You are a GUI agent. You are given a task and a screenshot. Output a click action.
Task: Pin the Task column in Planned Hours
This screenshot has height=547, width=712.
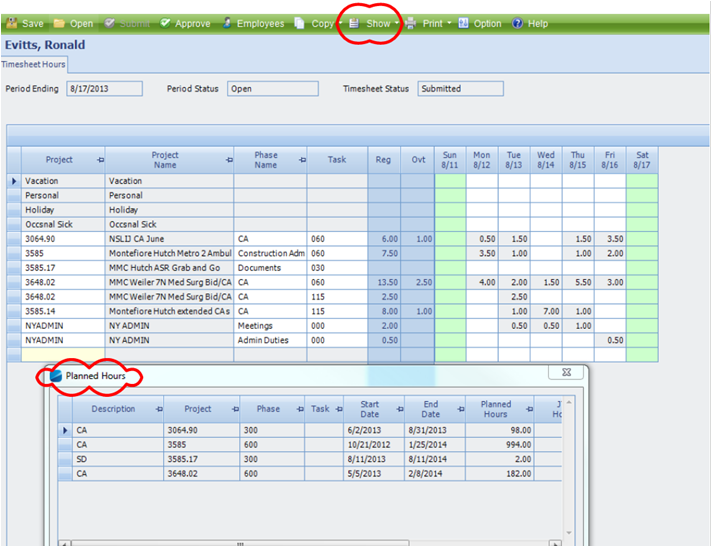(339, 409)
